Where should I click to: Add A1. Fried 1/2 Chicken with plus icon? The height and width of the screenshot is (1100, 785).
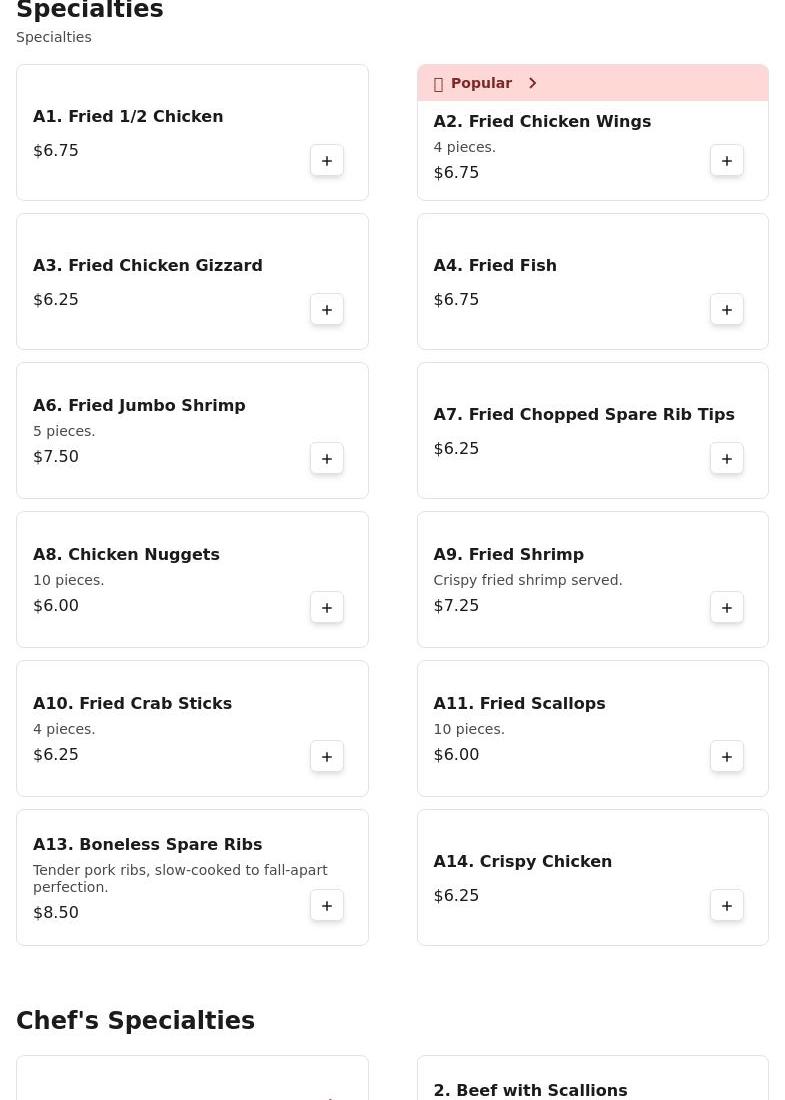tap(327, 161)
